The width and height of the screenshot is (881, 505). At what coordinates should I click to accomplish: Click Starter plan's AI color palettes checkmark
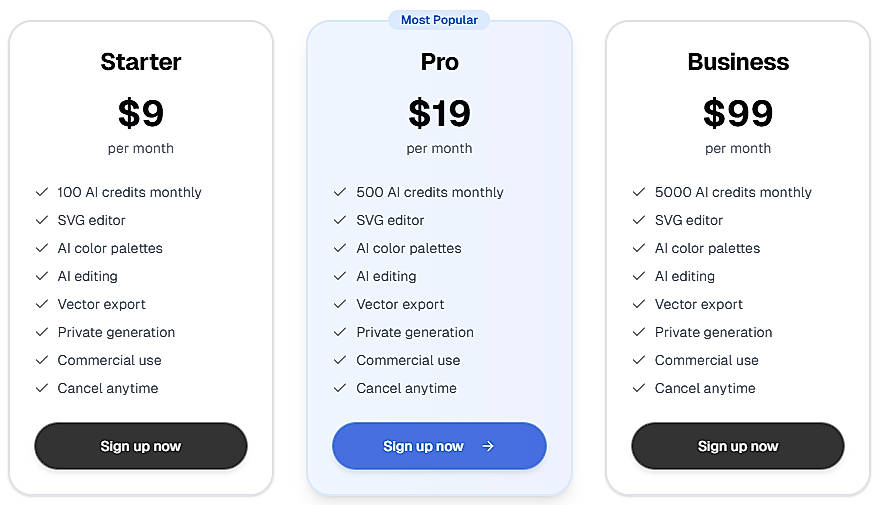tap(42, 248)
